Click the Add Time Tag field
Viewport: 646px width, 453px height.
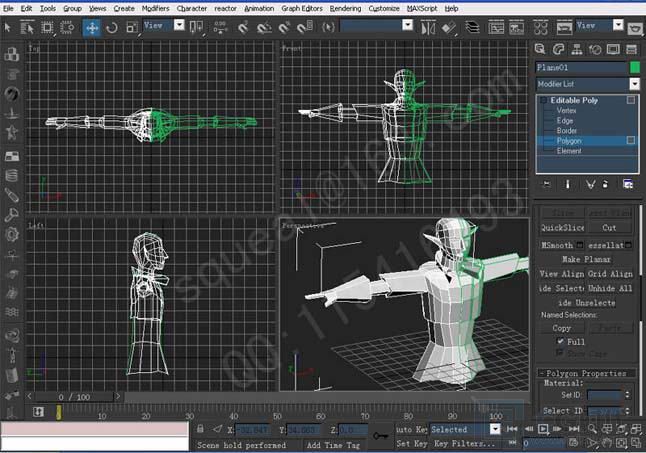(x=333, y=445)
